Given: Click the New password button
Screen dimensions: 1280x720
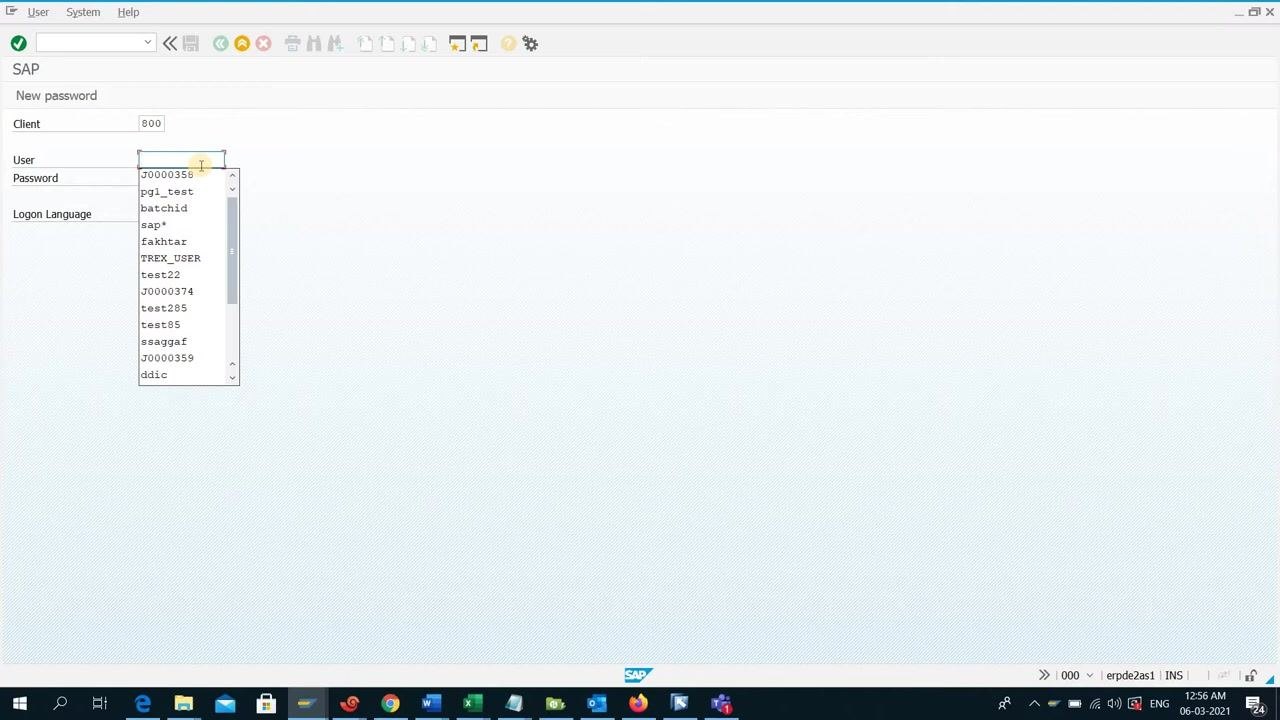Looking at the screenshot, I should click(x=56, y=95).
